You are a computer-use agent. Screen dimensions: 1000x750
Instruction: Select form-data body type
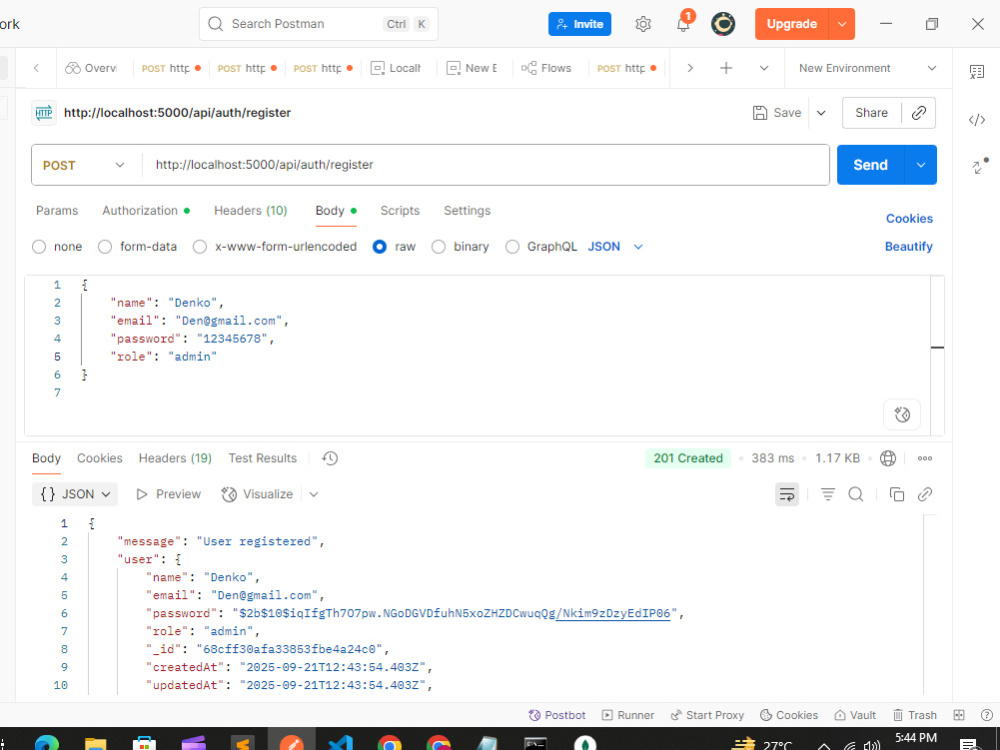coord(105,247)
